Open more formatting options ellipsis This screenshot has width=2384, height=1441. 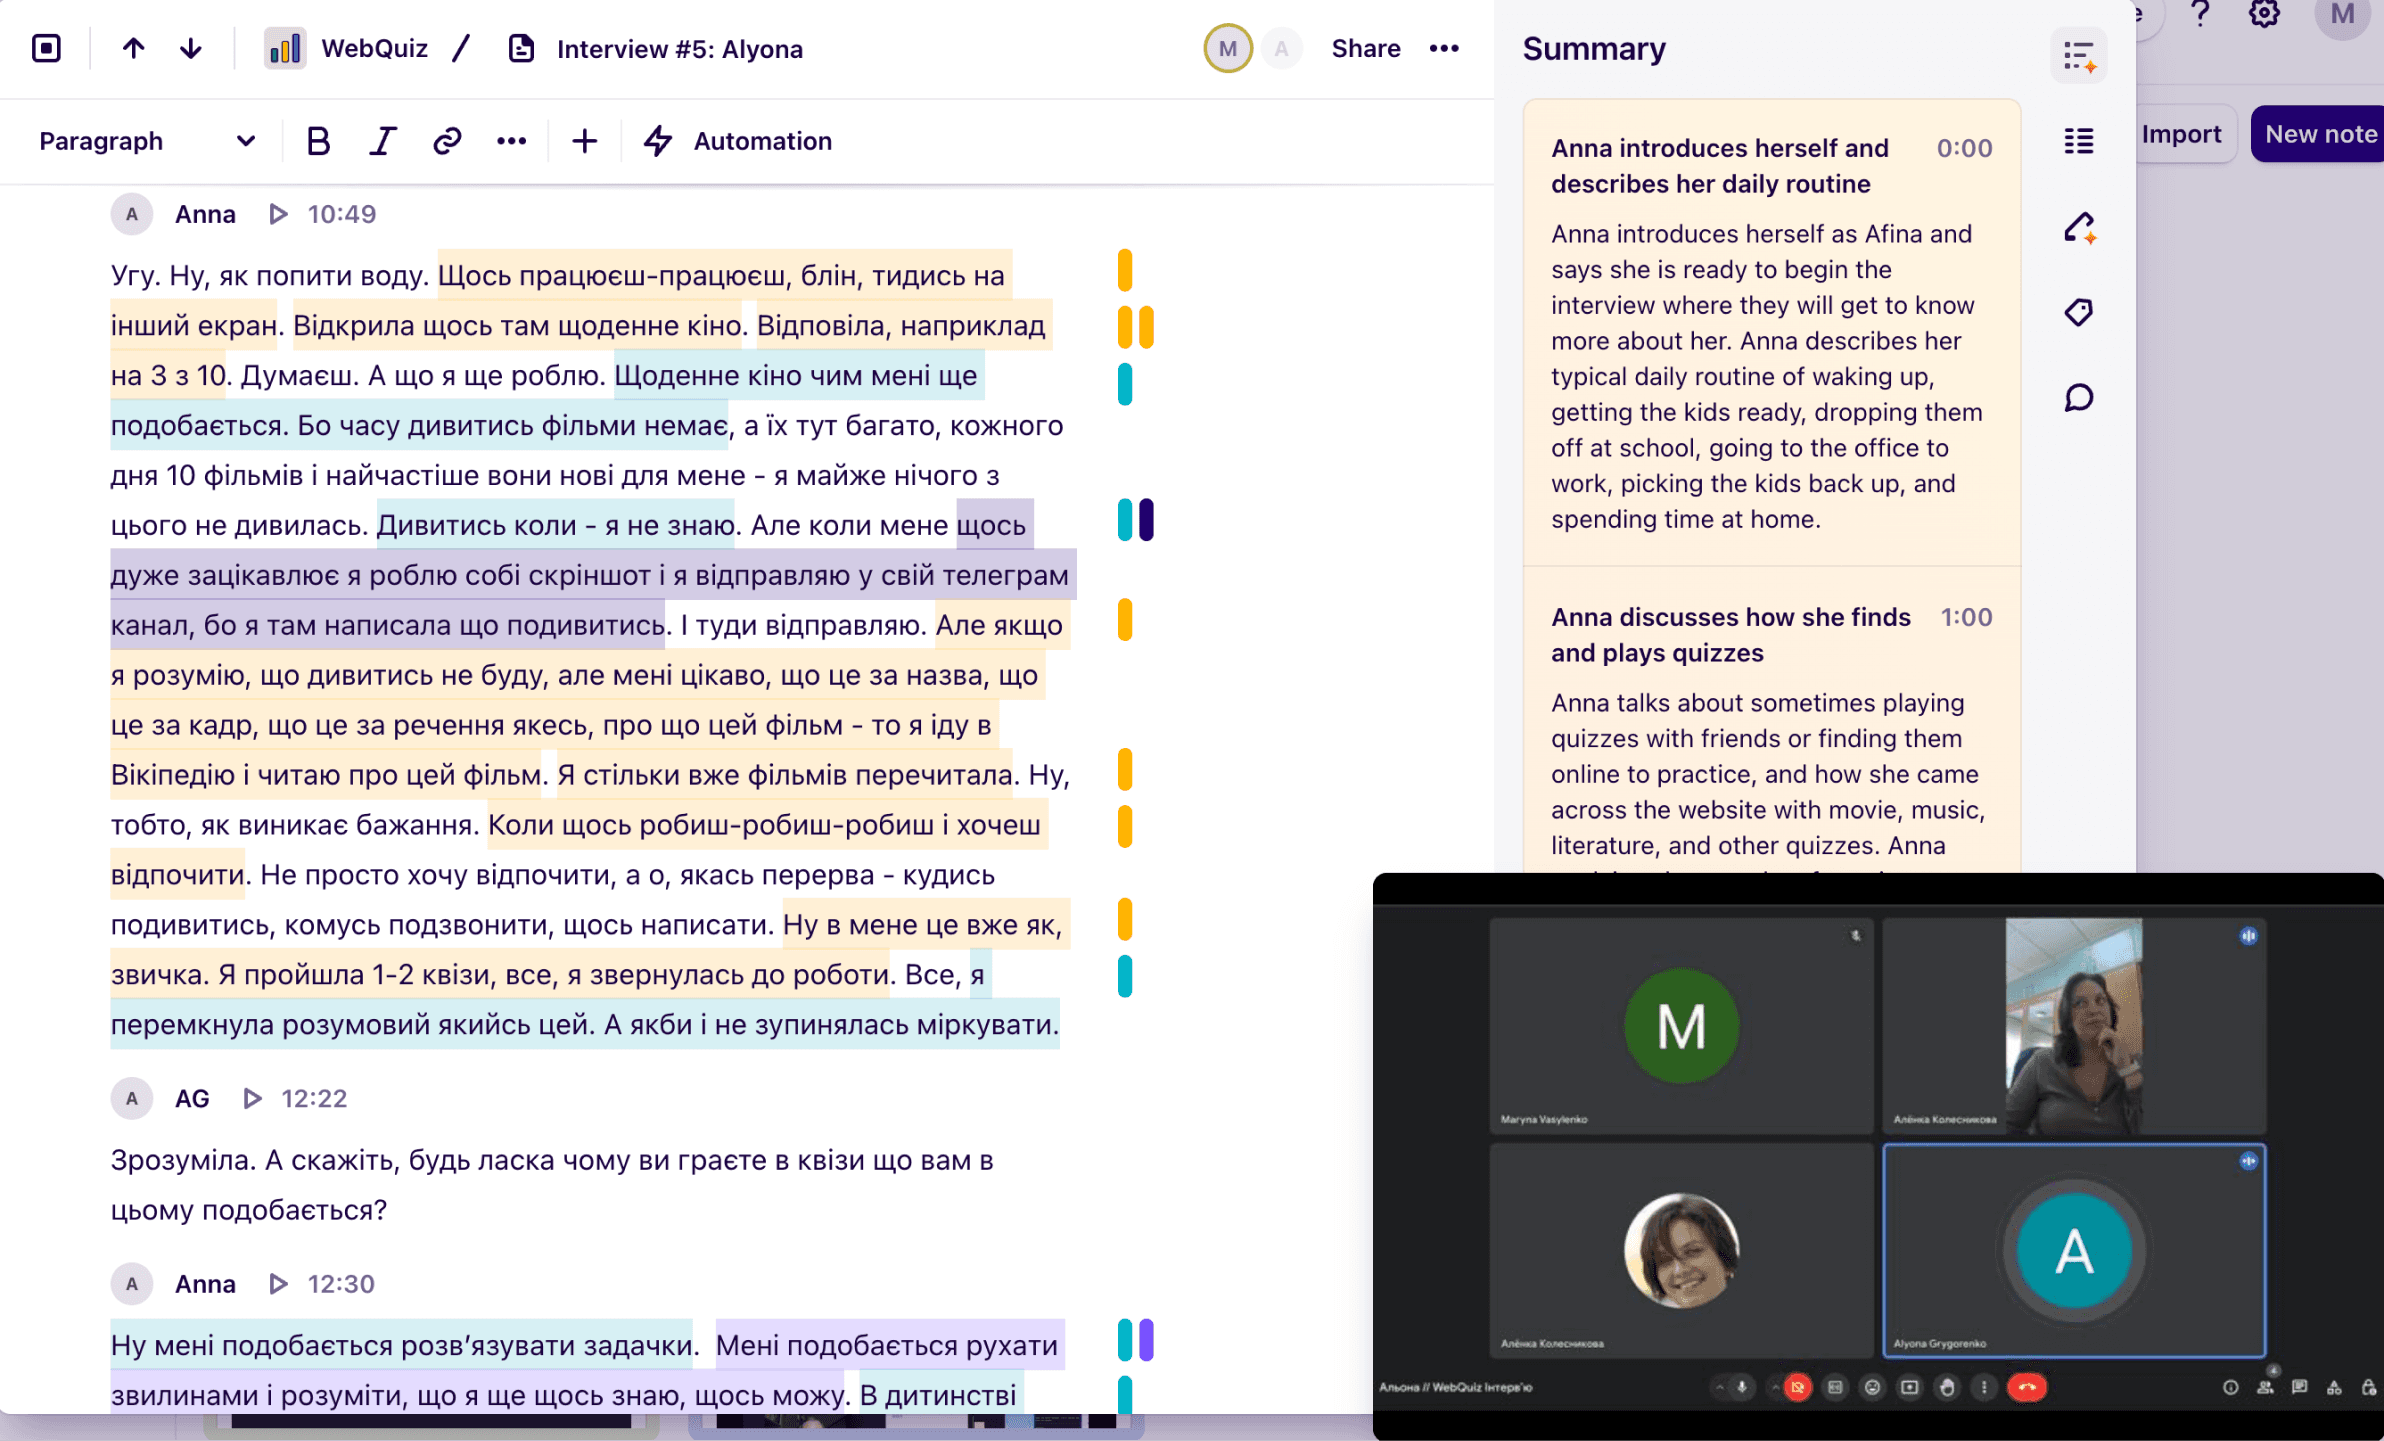[x=511, y=141]
